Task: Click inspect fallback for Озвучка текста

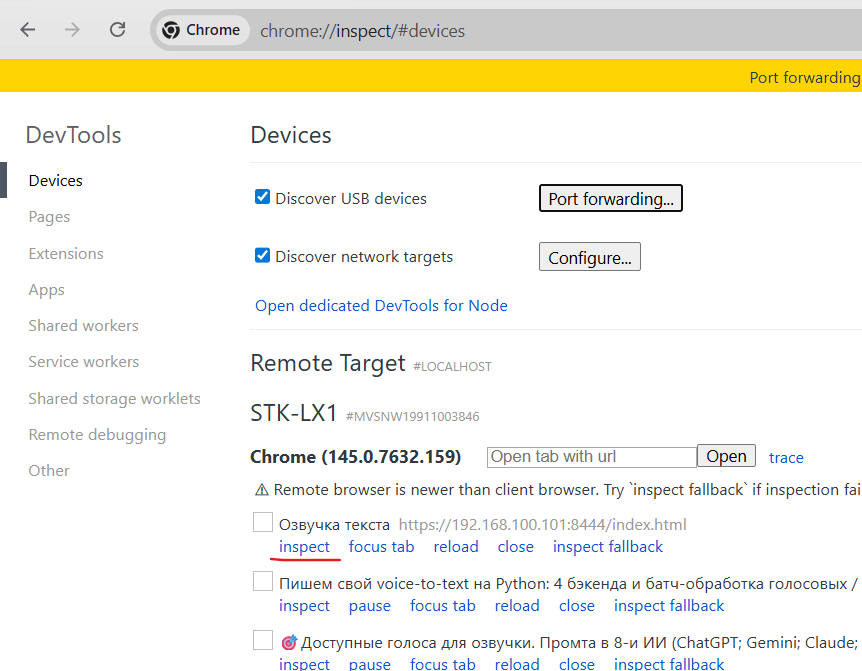Action: pos(607,547)
